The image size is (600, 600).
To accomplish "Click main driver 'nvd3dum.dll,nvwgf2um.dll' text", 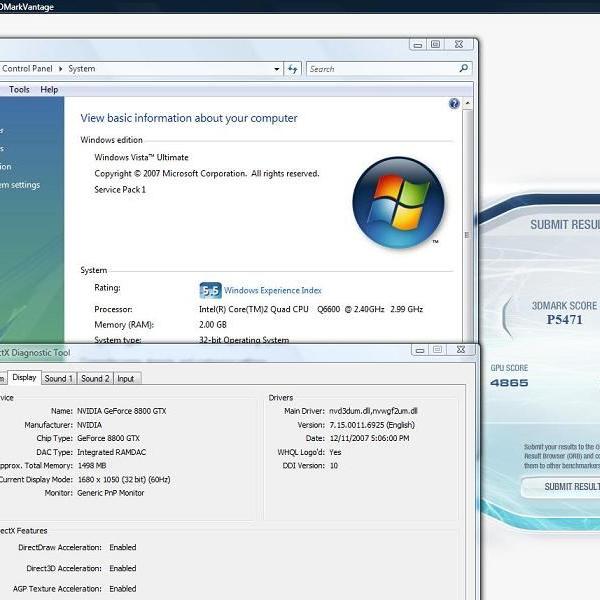I will pos(373,411).
